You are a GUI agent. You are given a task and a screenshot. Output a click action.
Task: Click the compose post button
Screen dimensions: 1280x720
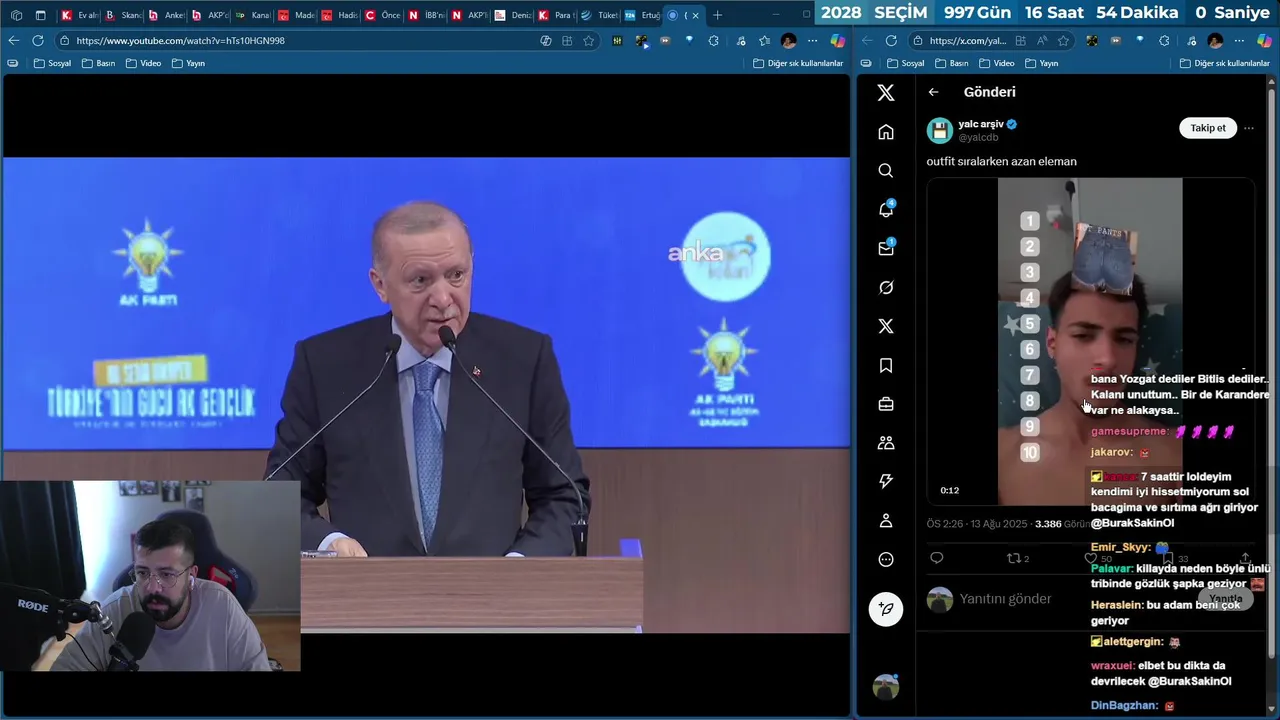[x=885, y=609]
